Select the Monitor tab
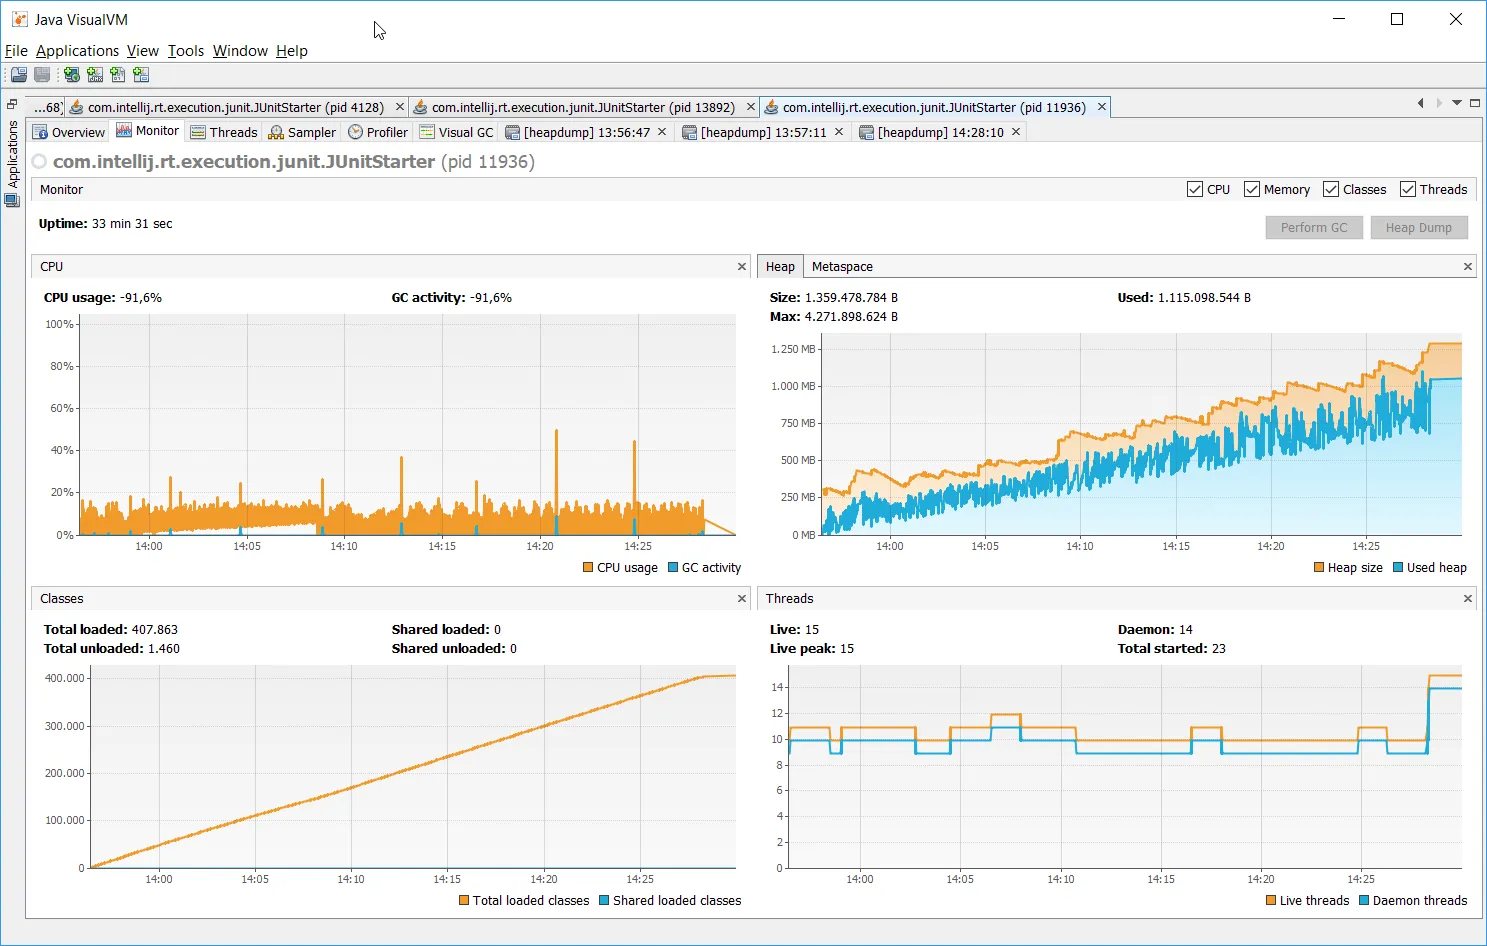The width and height of the screenshot is (1487, 946). [x=148, y=131]
